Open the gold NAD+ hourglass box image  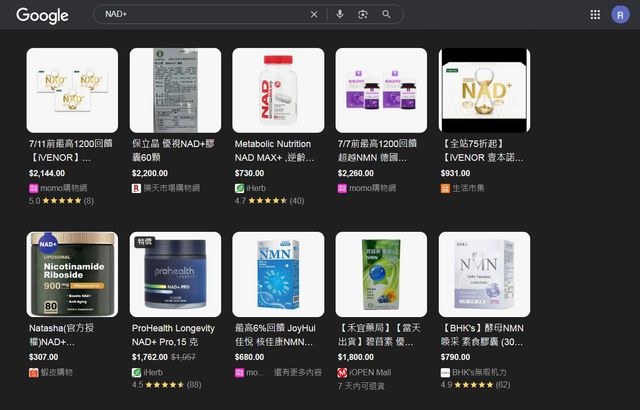pyautogui.click(x=484, y=90)
